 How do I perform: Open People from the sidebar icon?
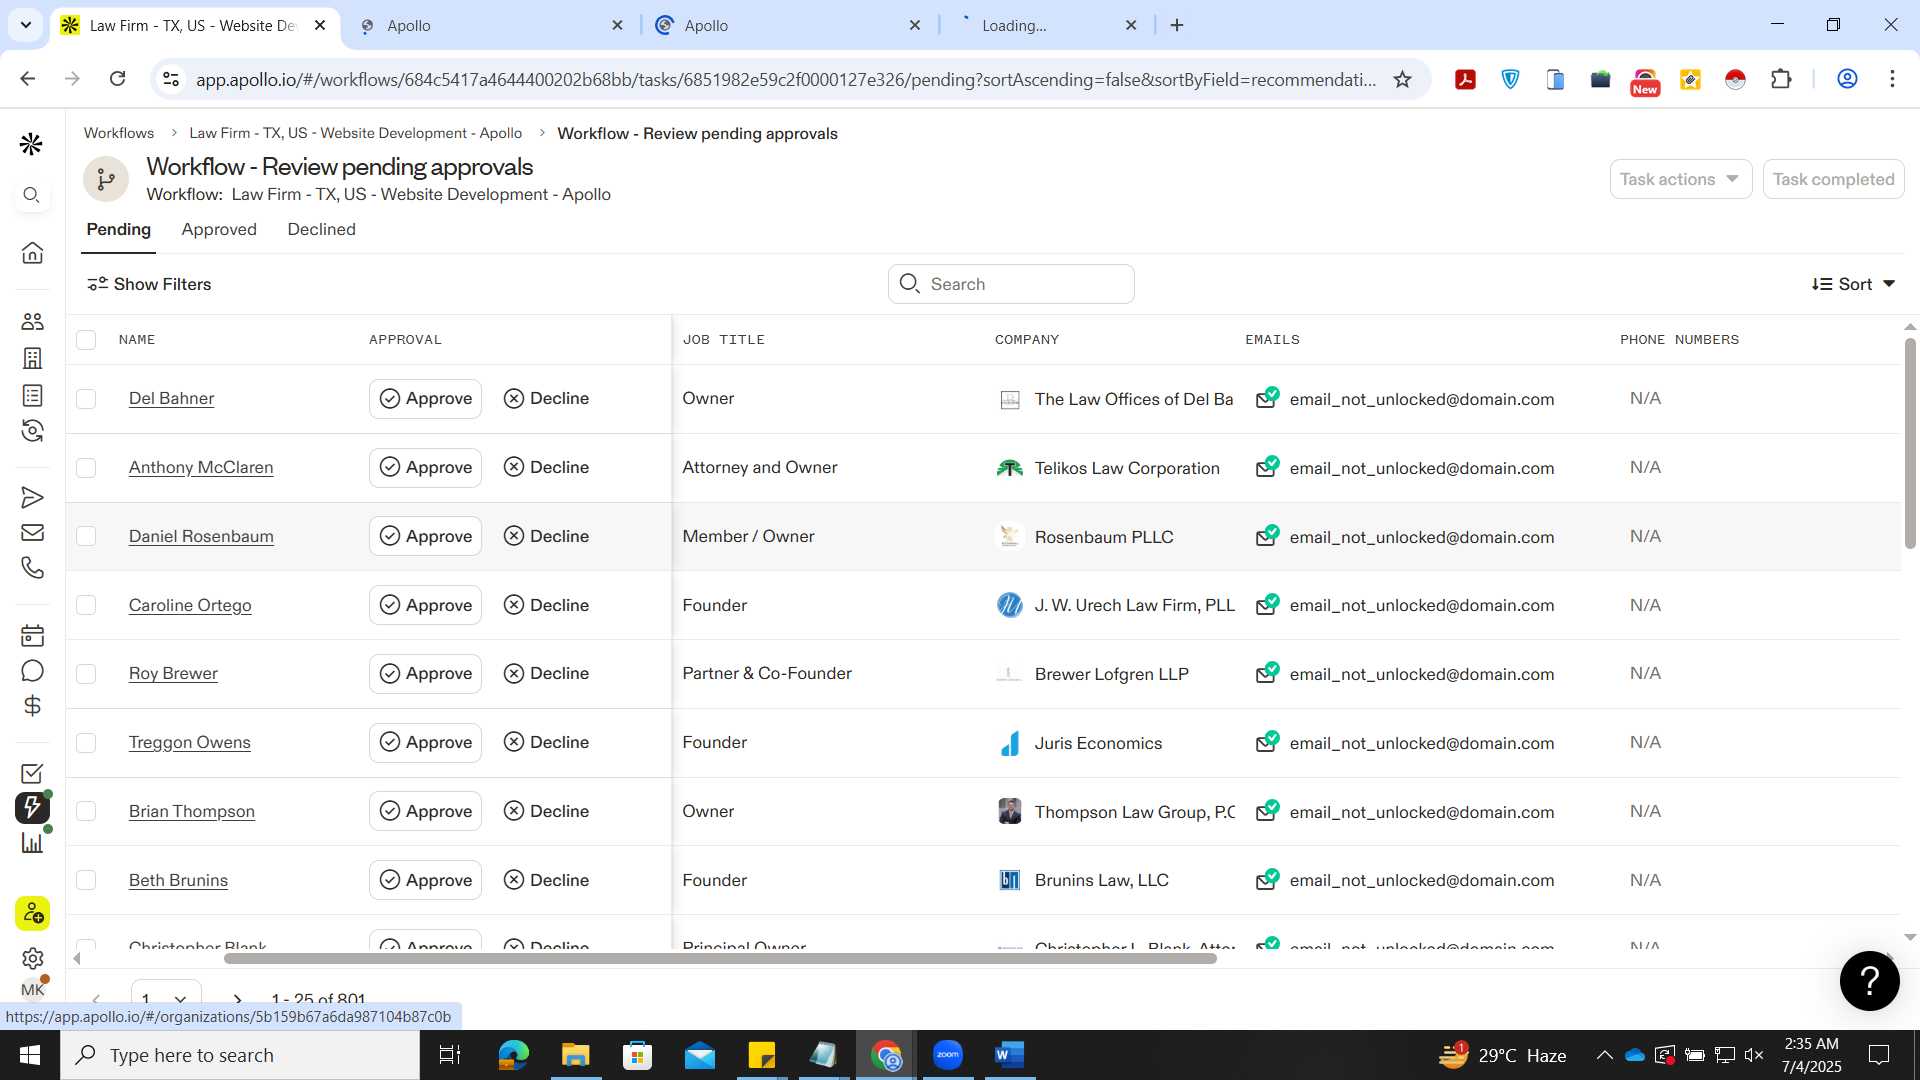[x=32, y=321]
